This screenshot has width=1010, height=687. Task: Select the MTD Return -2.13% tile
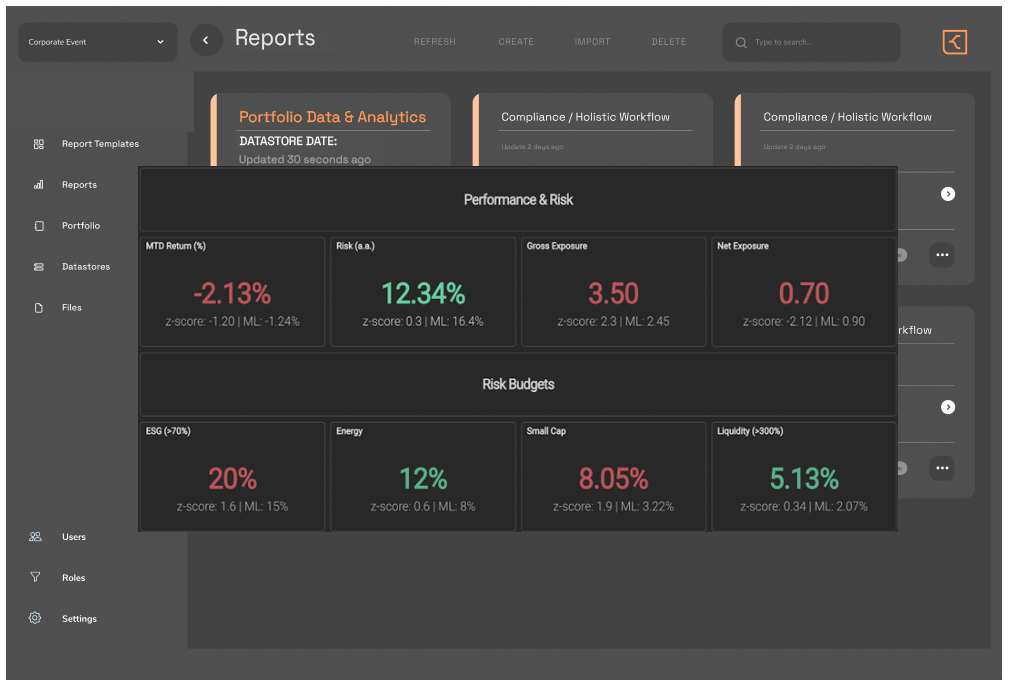tap(233, 292)
